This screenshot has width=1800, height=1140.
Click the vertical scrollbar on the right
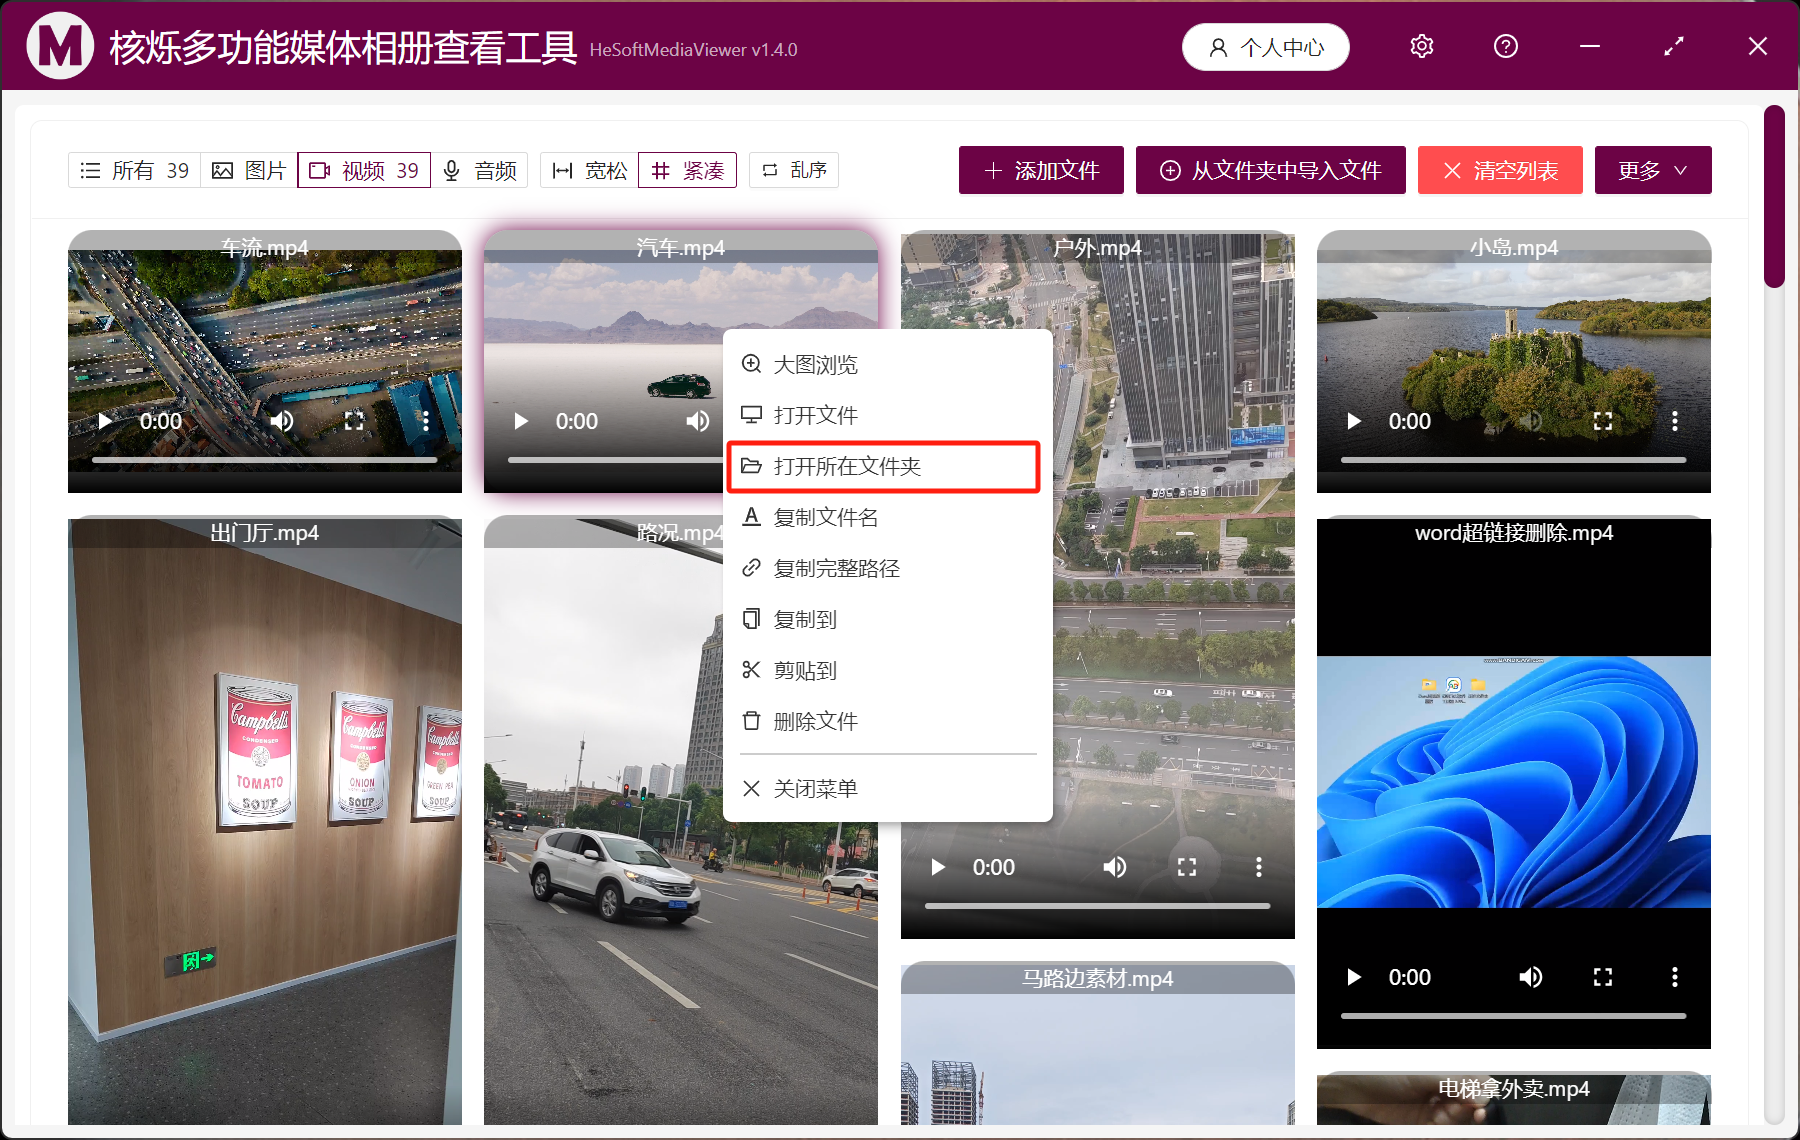(x=1772, y=190)
